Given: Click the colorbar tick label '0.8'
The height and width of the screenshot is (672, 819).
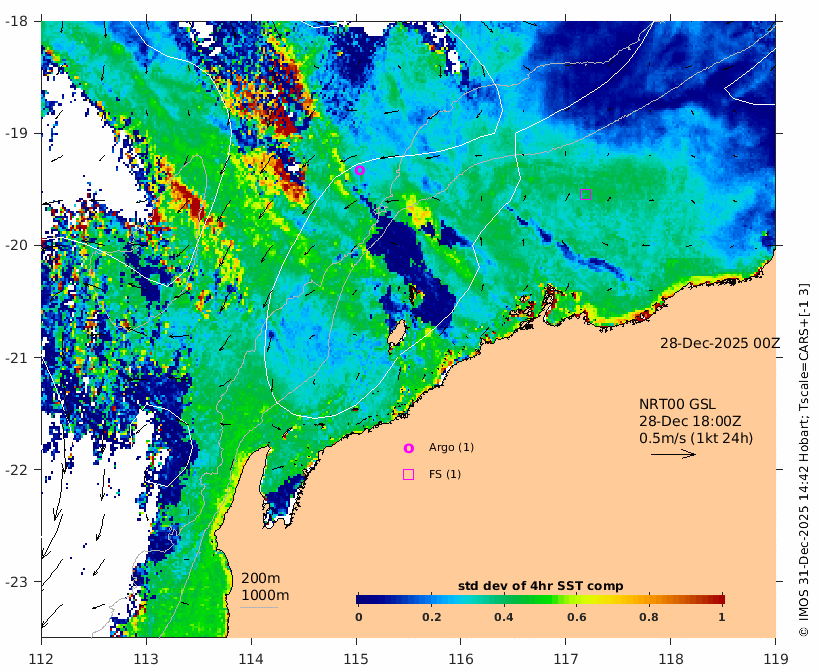Looking at the screenshot, I should pos(649,617).
